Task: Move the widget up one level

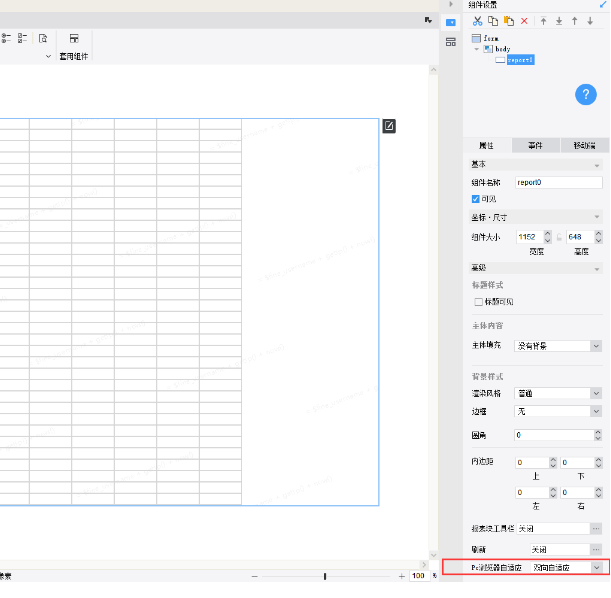Action: pyautogui.click(x=574, y=21)
